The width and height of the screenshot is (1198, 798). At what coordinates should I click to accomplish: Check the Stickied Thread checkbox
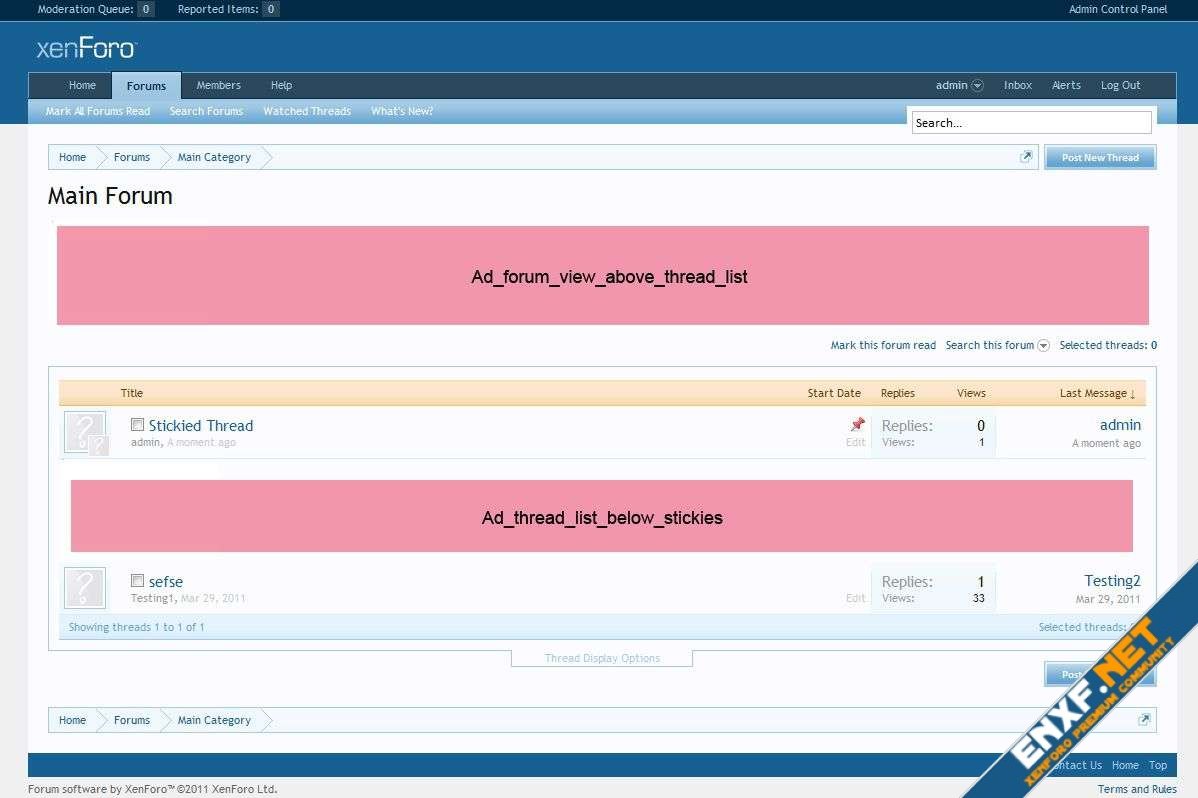(x=138, y=425)
